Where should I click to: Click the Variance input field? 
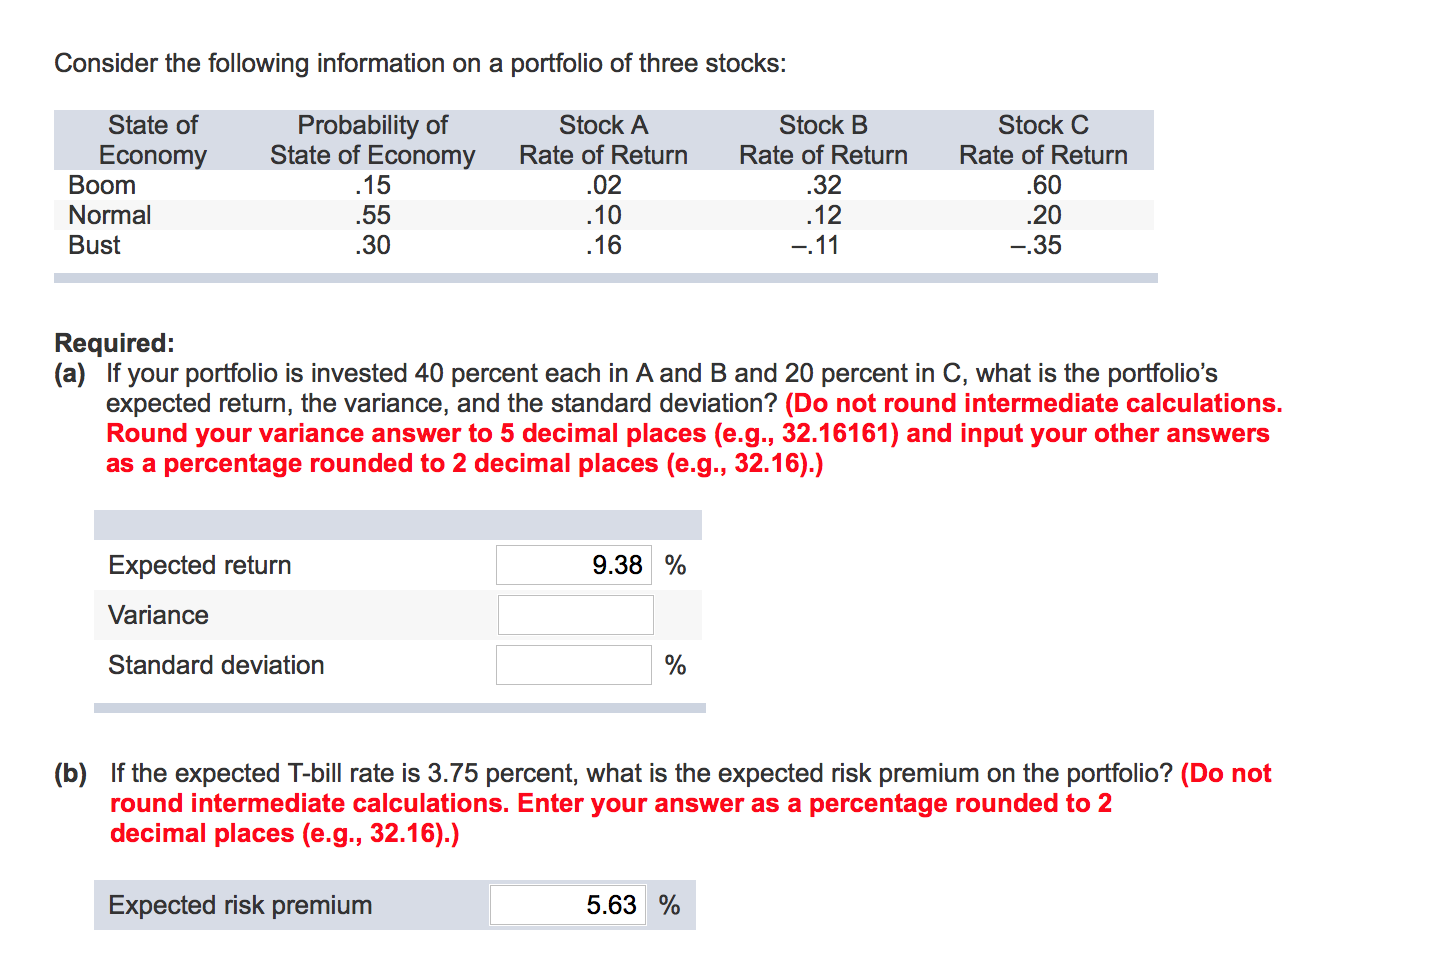click(x=574, y=614)
